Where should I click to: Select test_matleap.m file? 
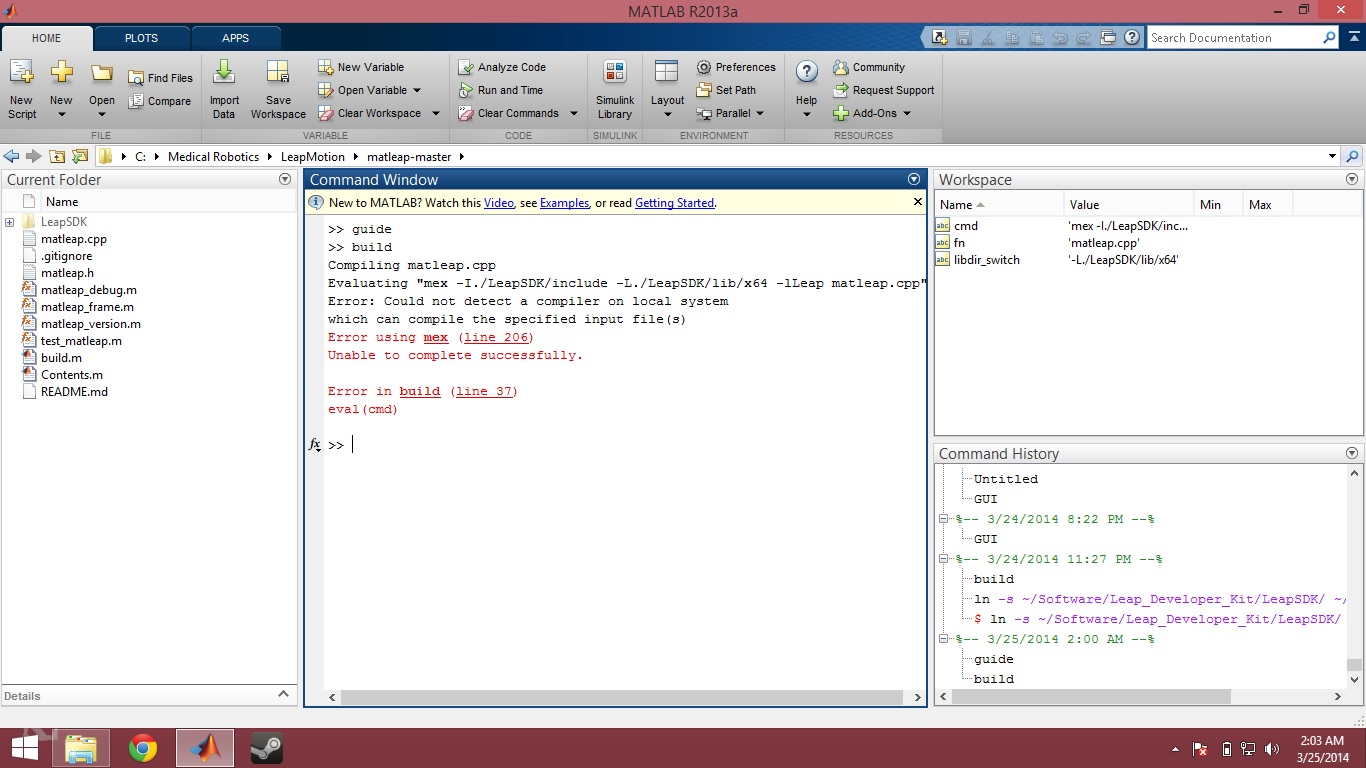(81, 340)
